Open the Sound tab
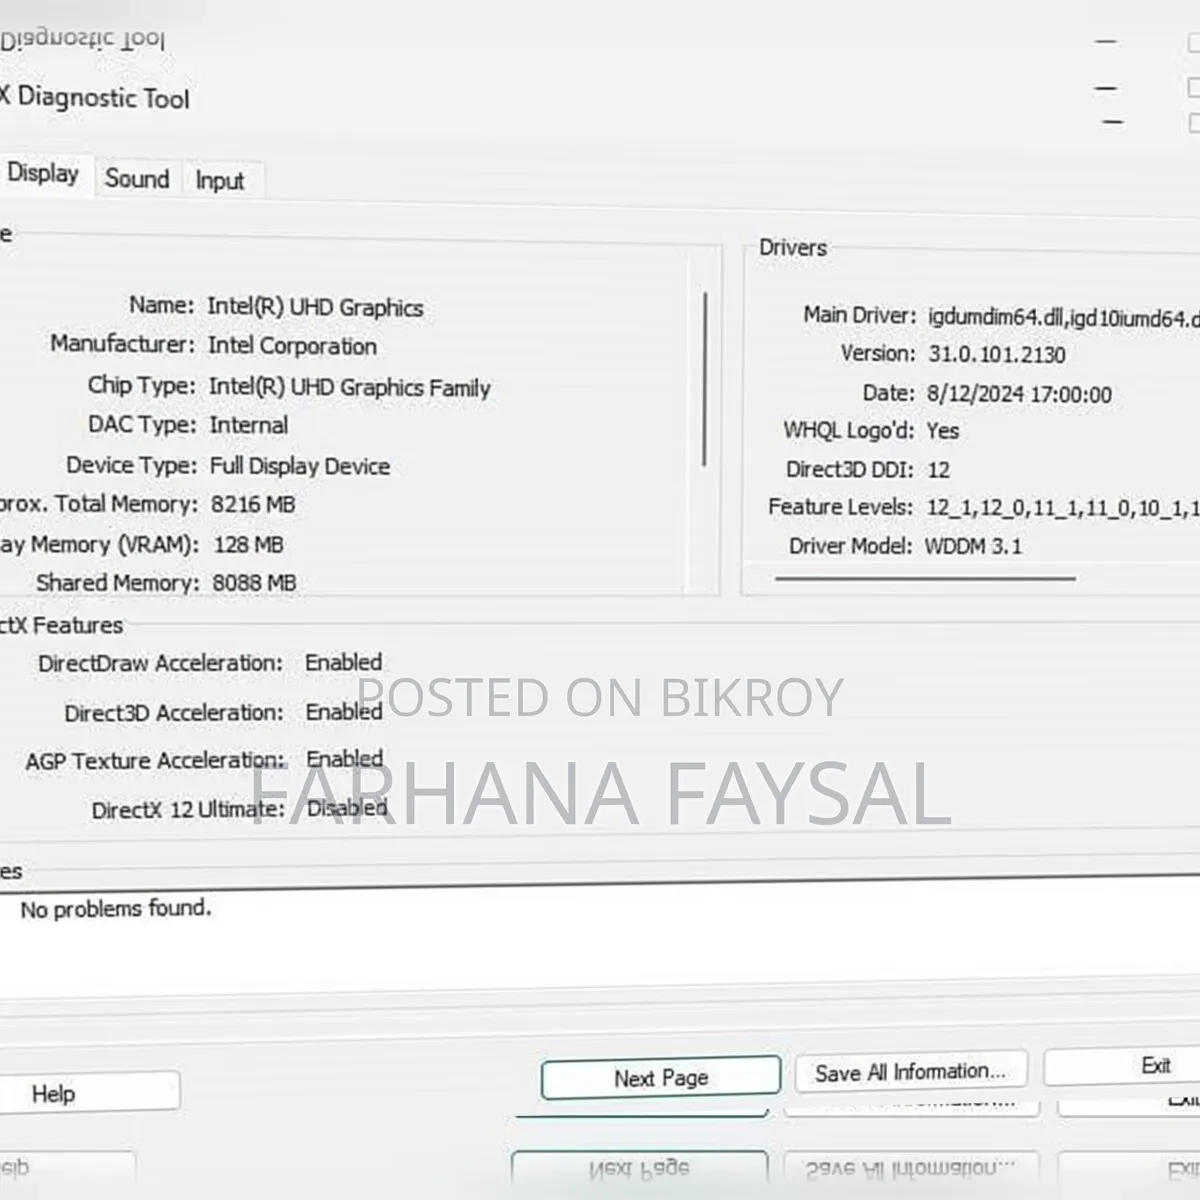The height and width of the screenshot is (1200, 1200). coord(137,179)
